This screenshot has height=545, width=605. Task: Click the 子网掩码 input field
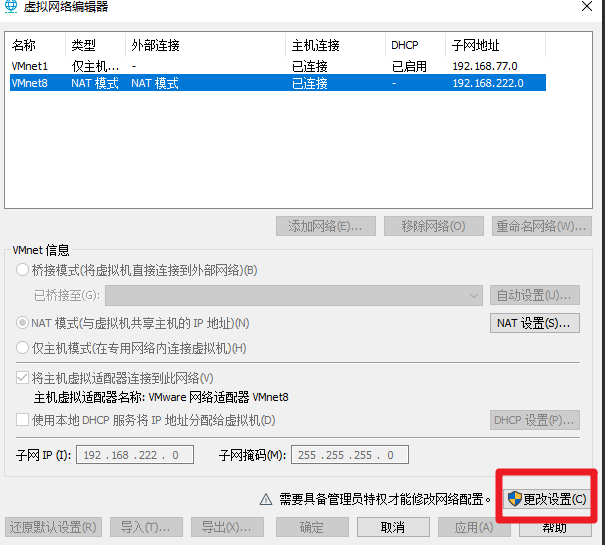click(350, 455)
